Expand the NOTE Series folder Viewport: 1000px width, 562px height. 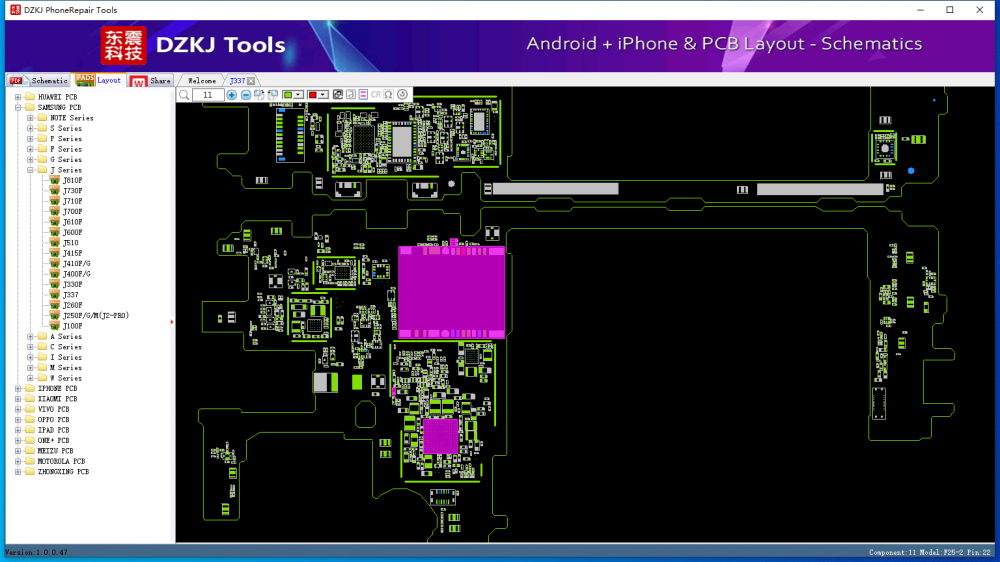click(x=30, y=118)
